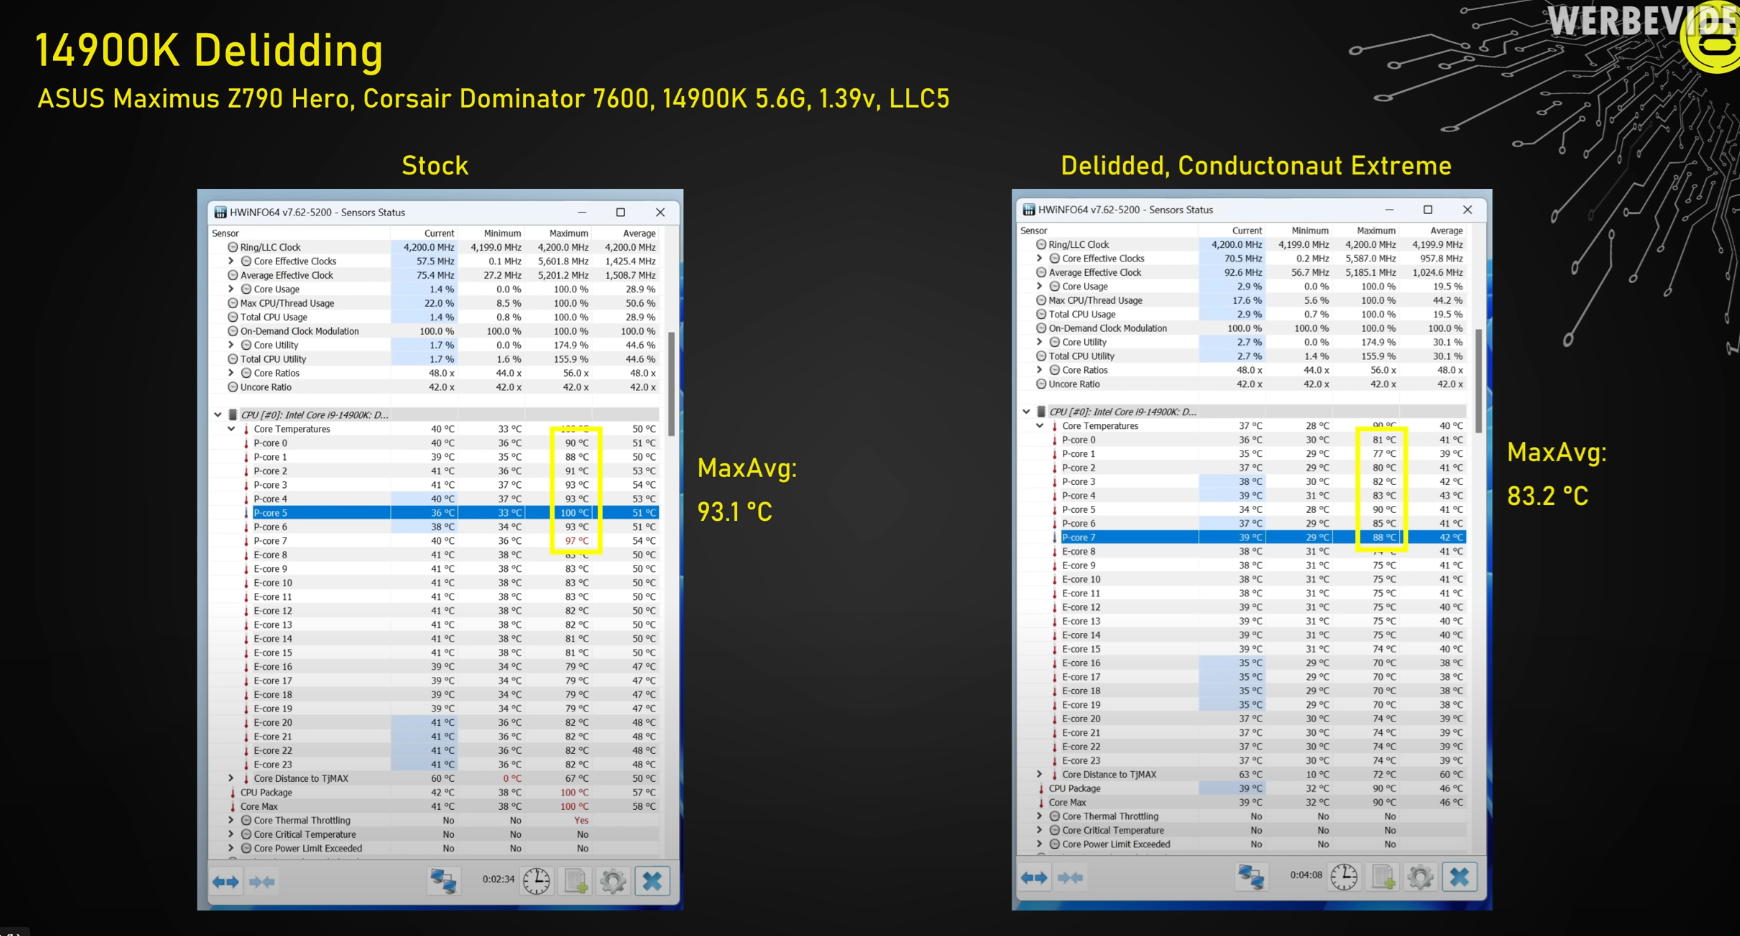Collapse CPU [#0] section in Delidded window

[x=1026, y=412]
